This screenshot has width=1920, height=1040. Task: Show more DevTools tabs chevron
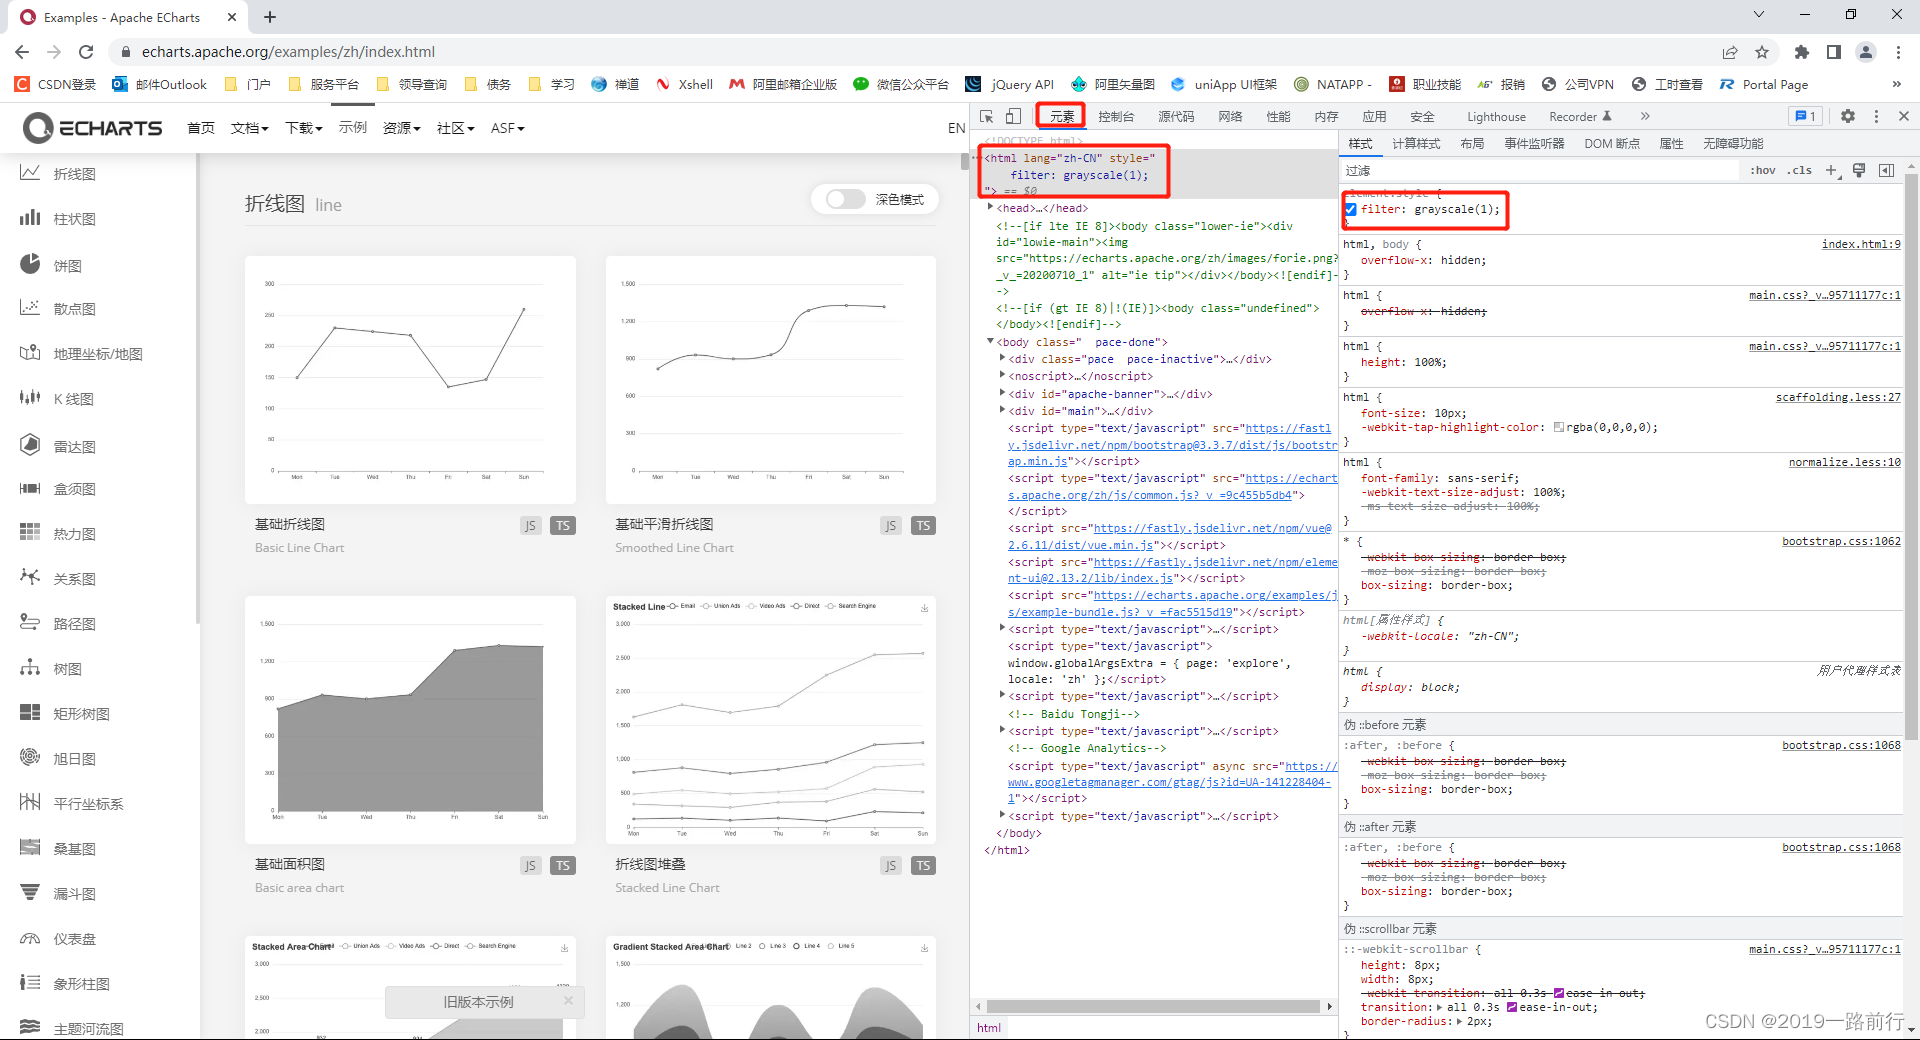tap(1645, 116)
